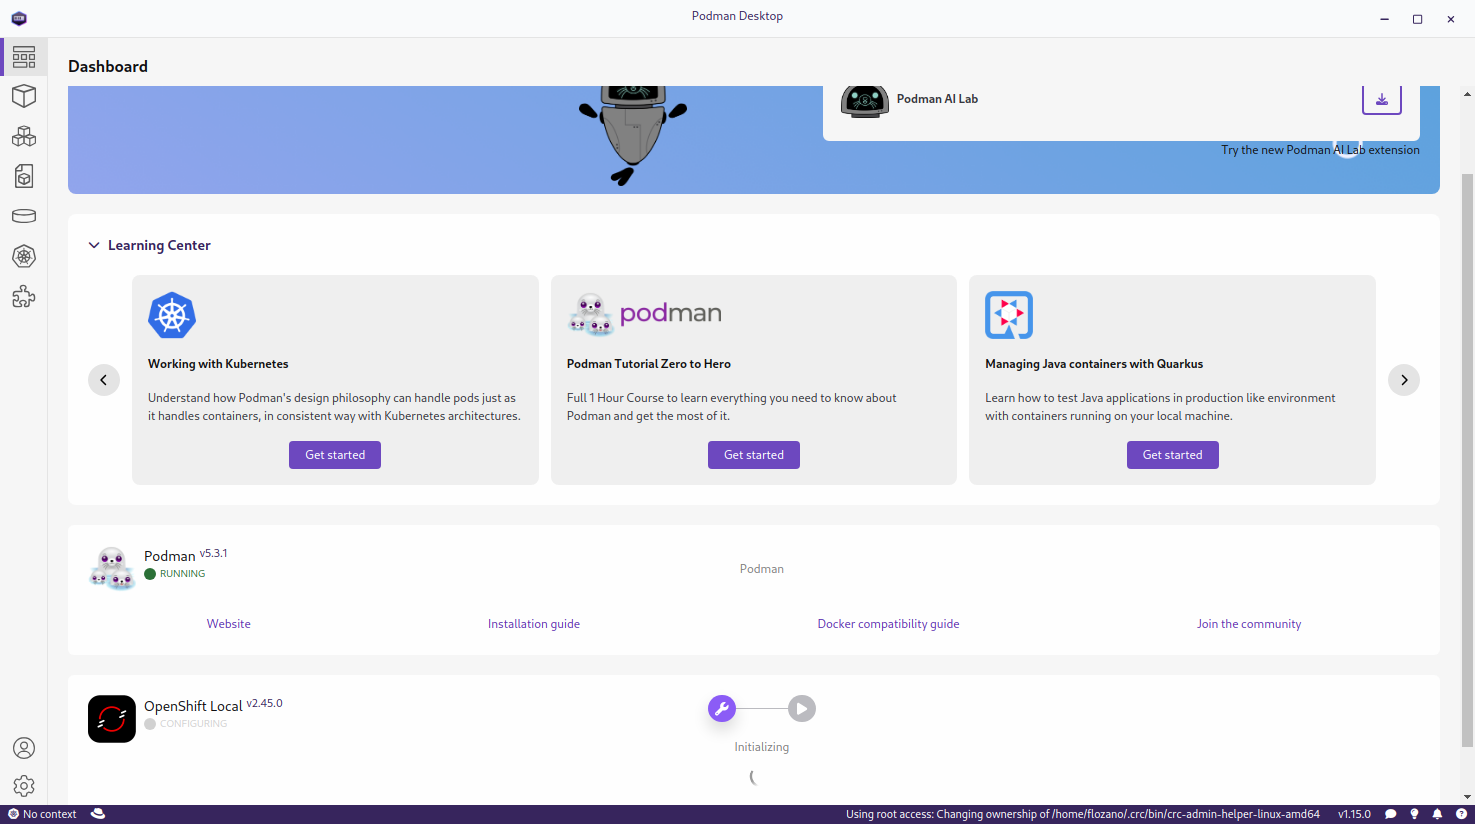
Task: Get started with Managing Java containers Quarkus
Action: tap(1173, 455)
